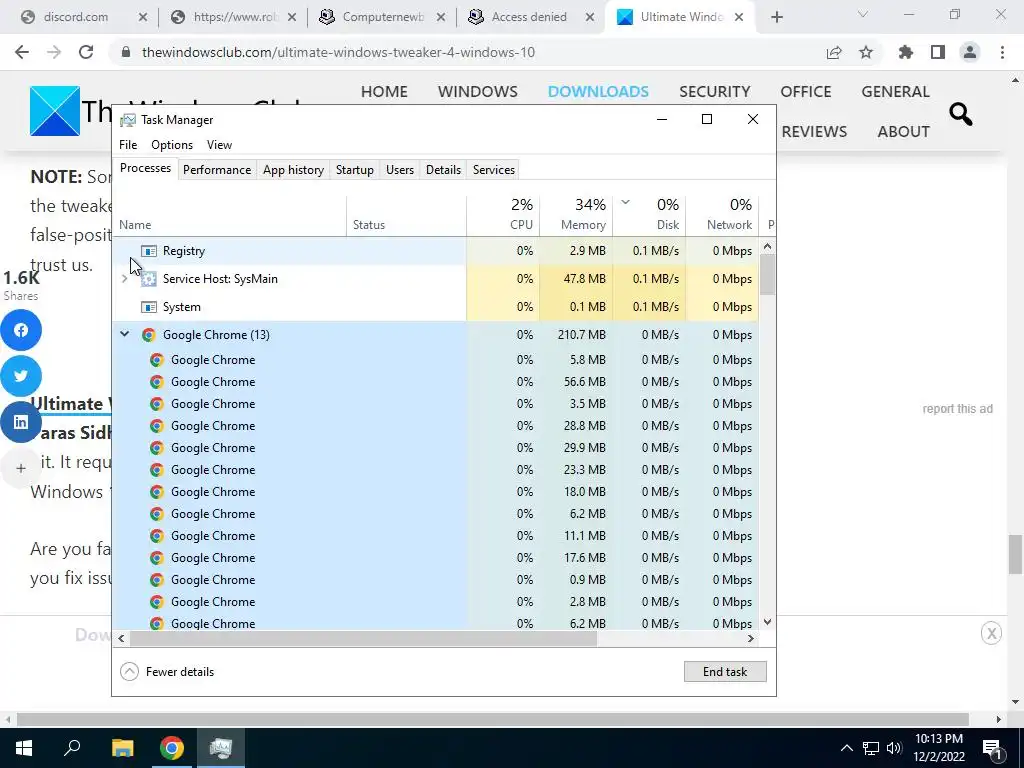
Task: Open the View menu
Action: [x=219, y=145]
